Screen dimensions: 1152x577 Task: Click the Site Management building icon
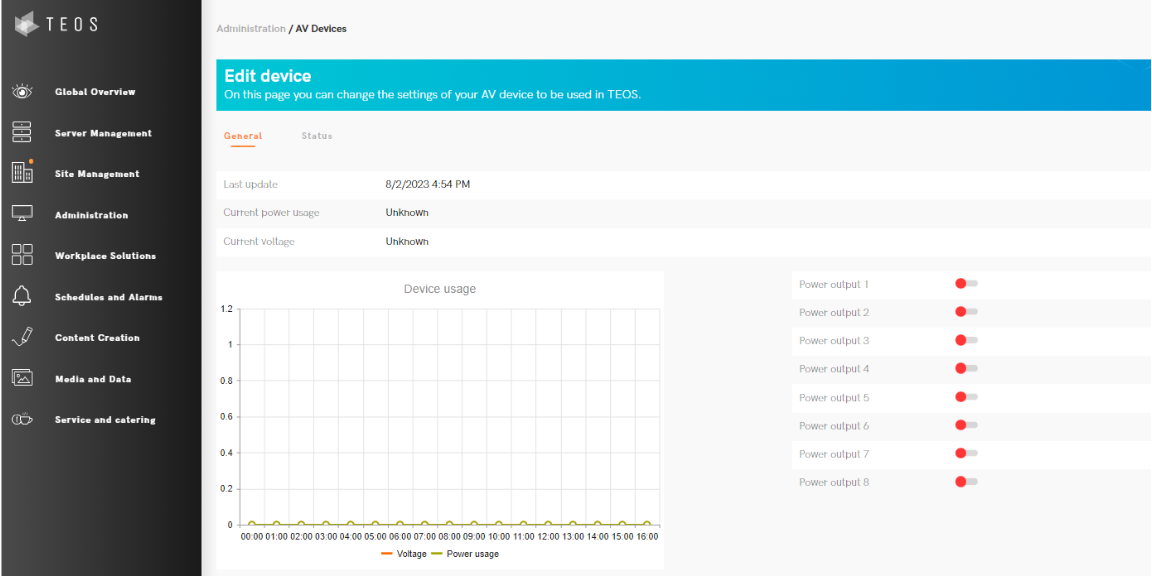point(22,173)
